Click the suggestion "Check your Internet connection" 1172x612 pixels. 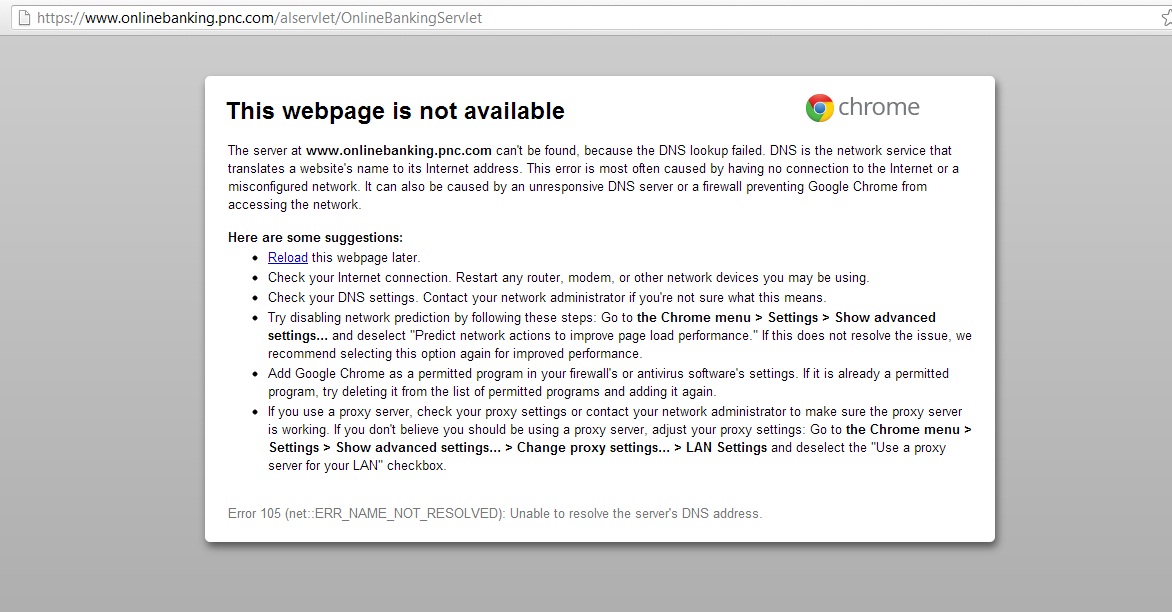[x=569, y=277]
